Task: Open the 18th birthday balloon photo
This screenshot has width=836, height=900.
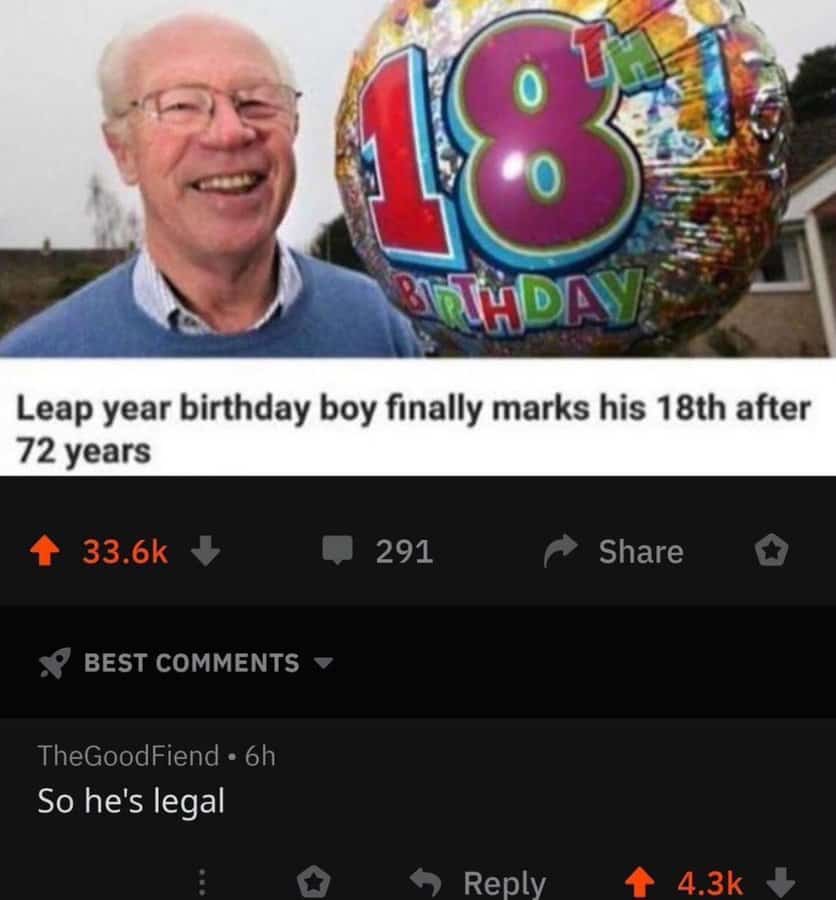Action: pyautogui.click(x=418, y=179)
